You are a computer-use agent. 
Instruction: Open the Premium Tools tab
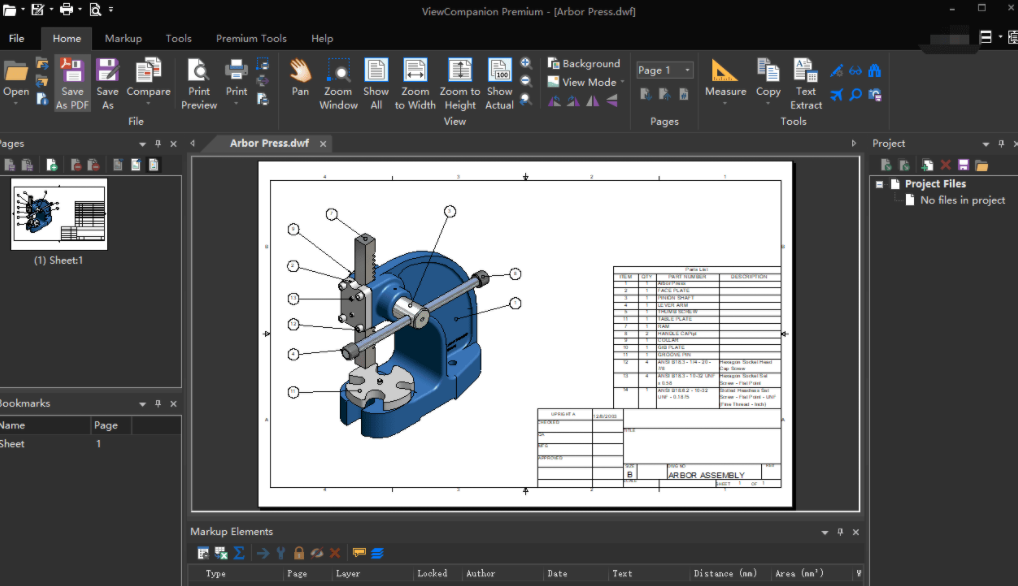pos(251,38)
